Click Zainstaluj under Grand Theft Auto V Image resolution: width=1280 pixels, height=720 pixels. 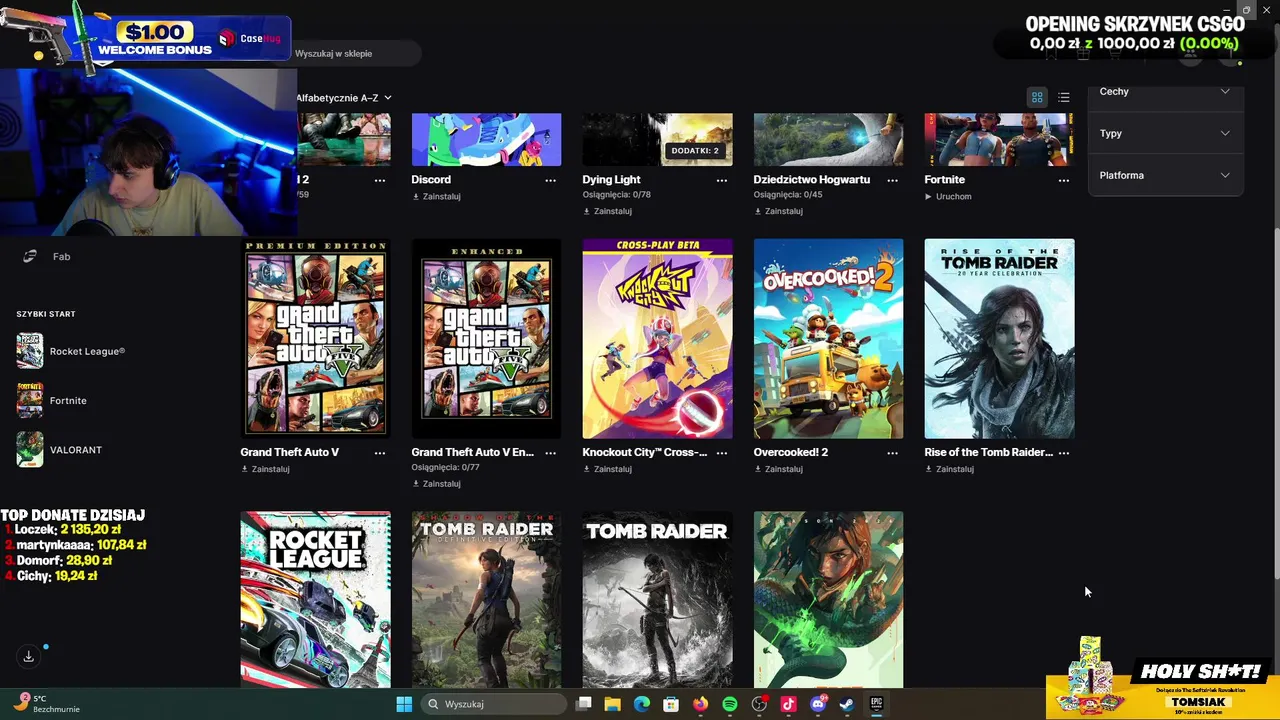pyautogui.click(x=265, y=469)
